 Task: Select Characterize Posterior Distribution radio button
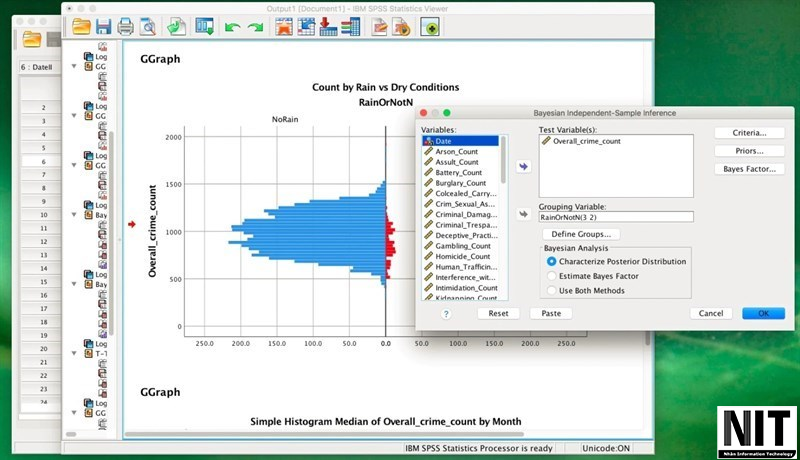[x=552, y=261]
